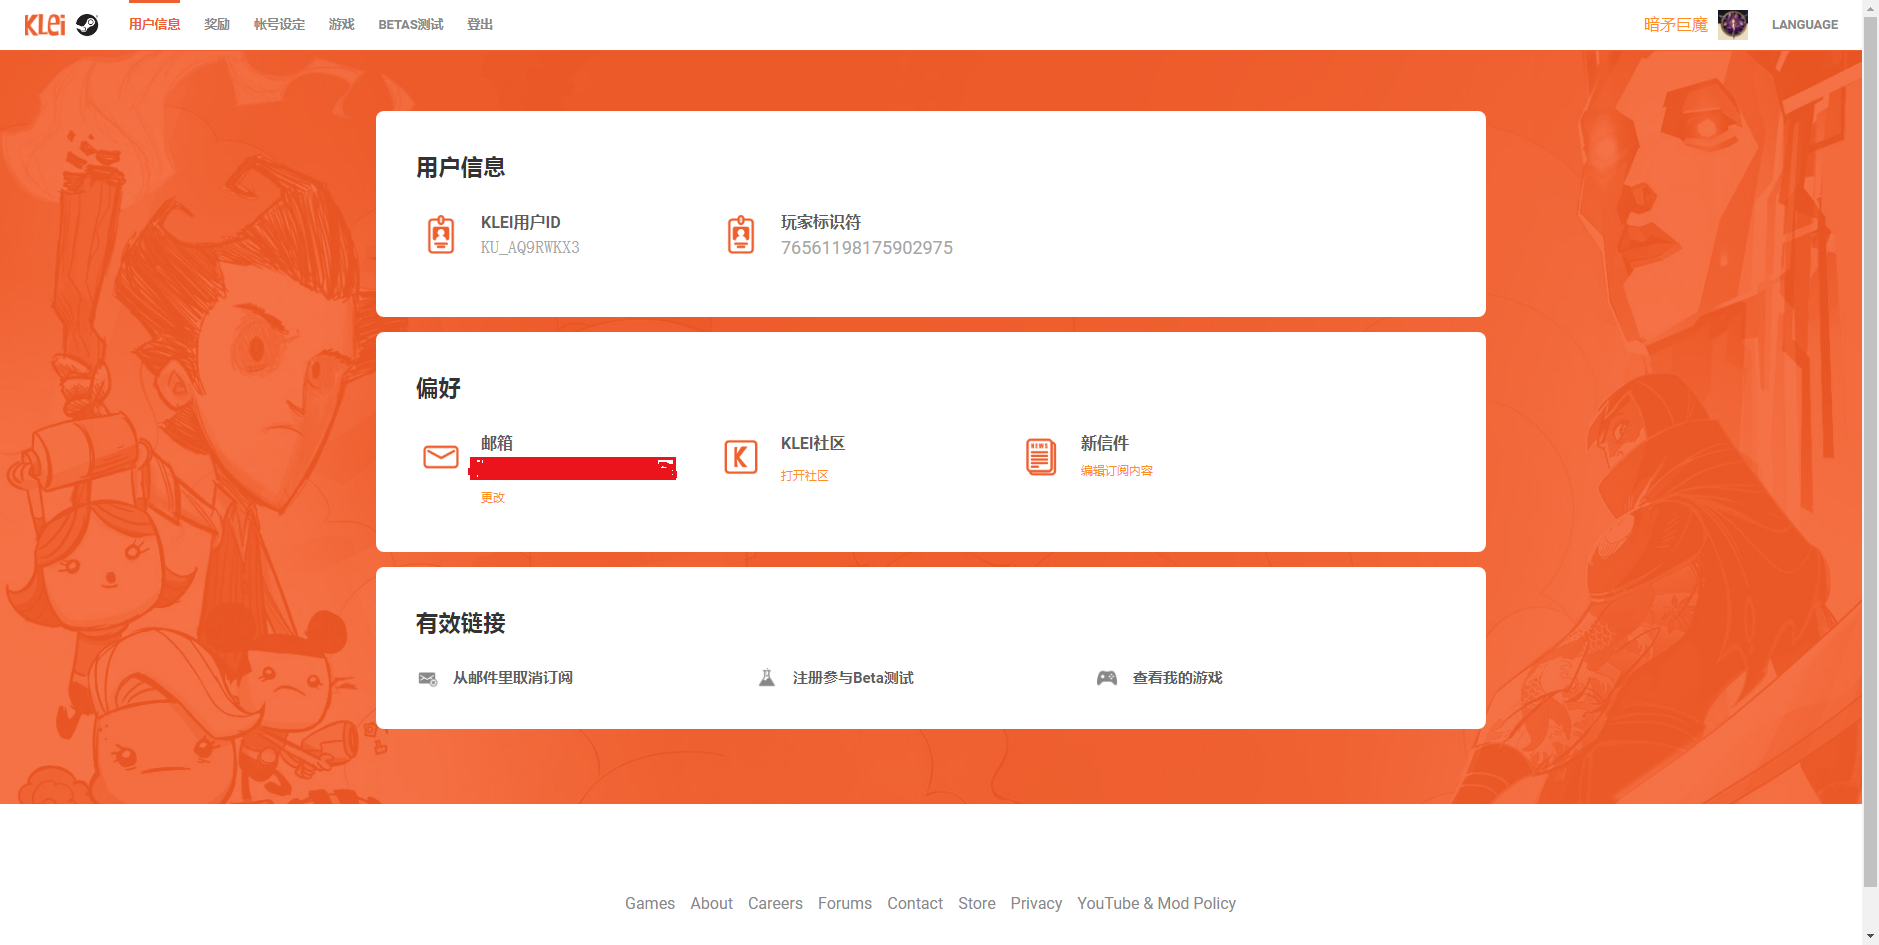Click the page vertical scrollbar
Screen dimensions: 1879x945
coord(1870,450)
